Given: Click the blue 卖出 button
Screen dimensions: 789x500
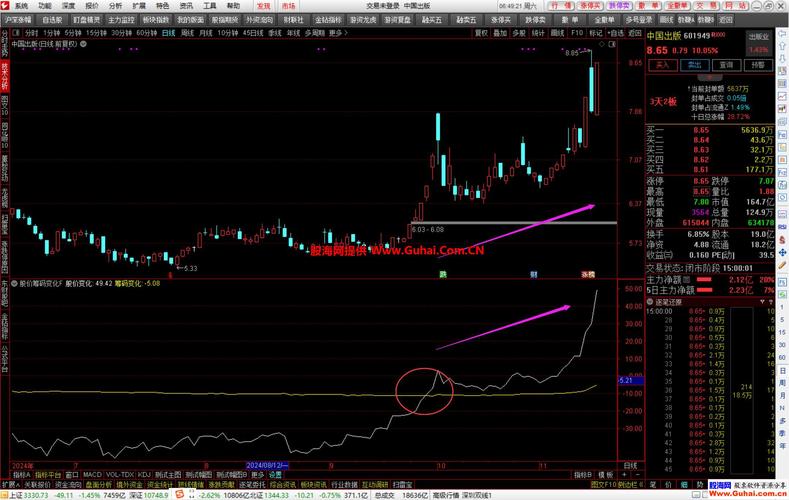Looking at the screenshot, I should pos(694,65).
